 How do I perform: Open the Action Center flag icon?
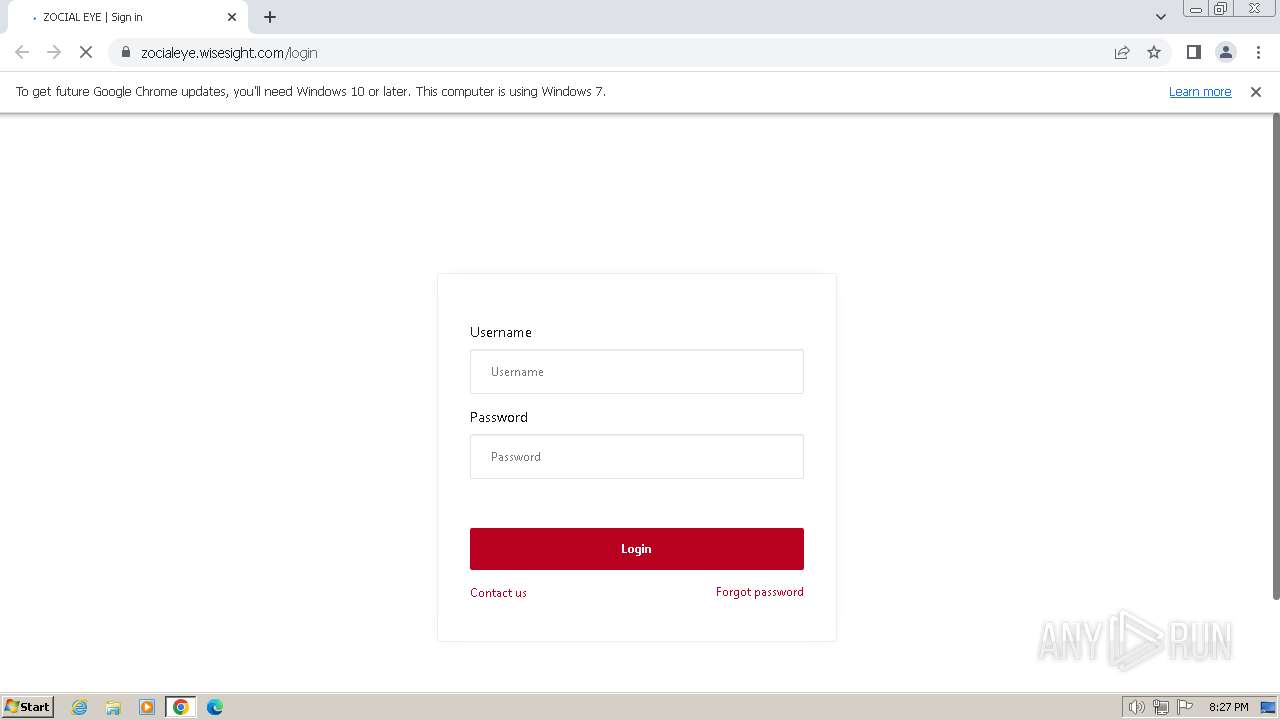1185,707
